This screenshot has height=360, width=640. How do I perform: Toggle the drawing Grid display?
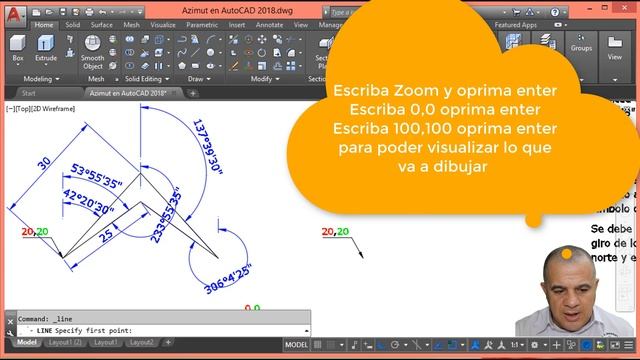(318, 345)
